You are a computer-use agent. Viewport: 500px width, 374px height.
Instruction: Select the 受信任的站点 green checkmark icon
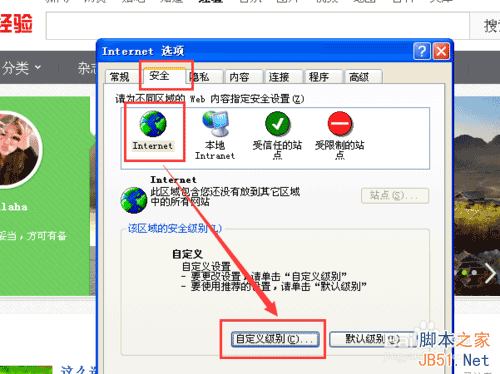click(277, 124)
